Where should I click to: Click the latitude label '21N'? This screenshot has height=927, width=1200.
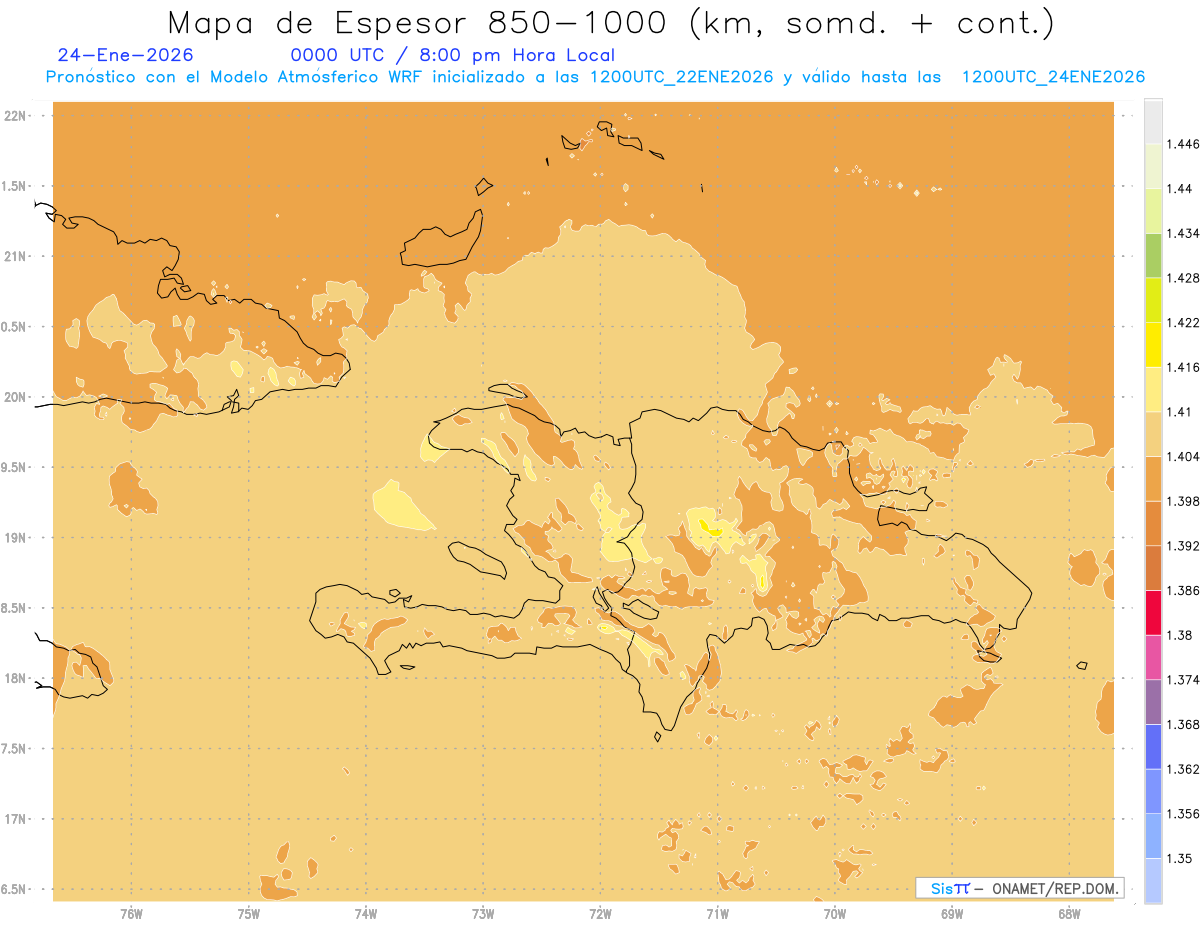16,256
